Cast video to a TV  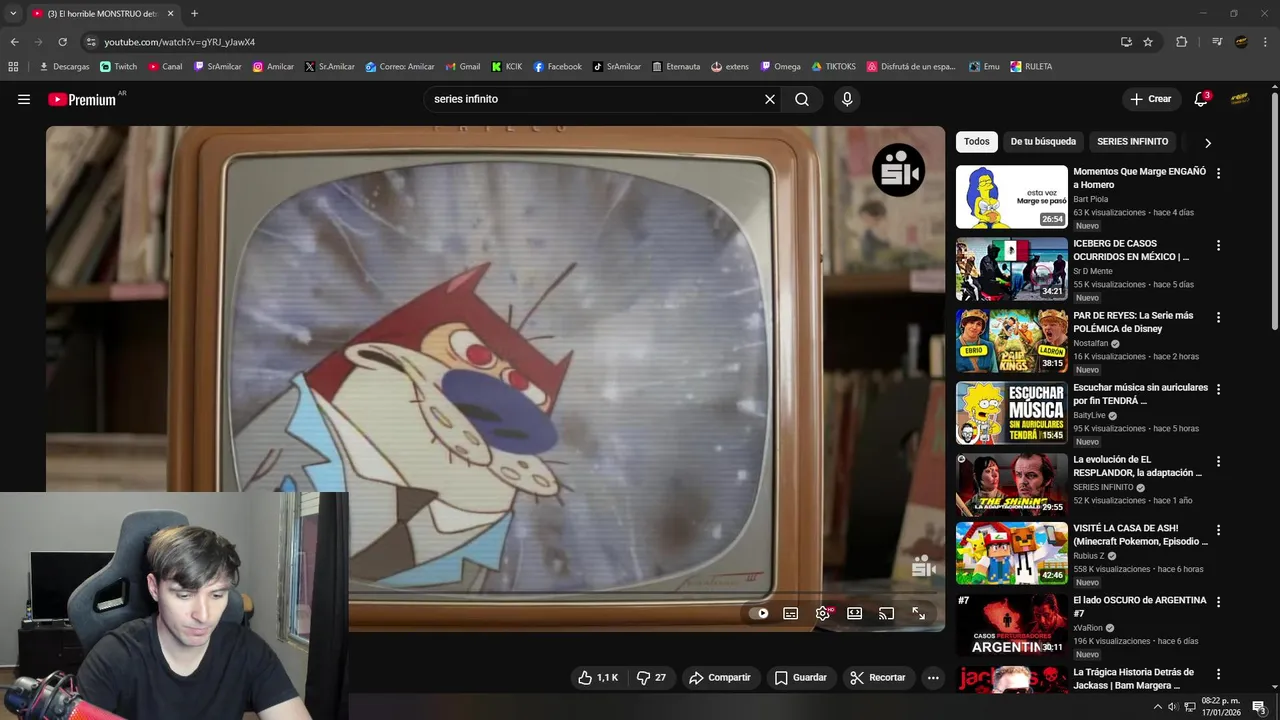(x=886, y=613)
